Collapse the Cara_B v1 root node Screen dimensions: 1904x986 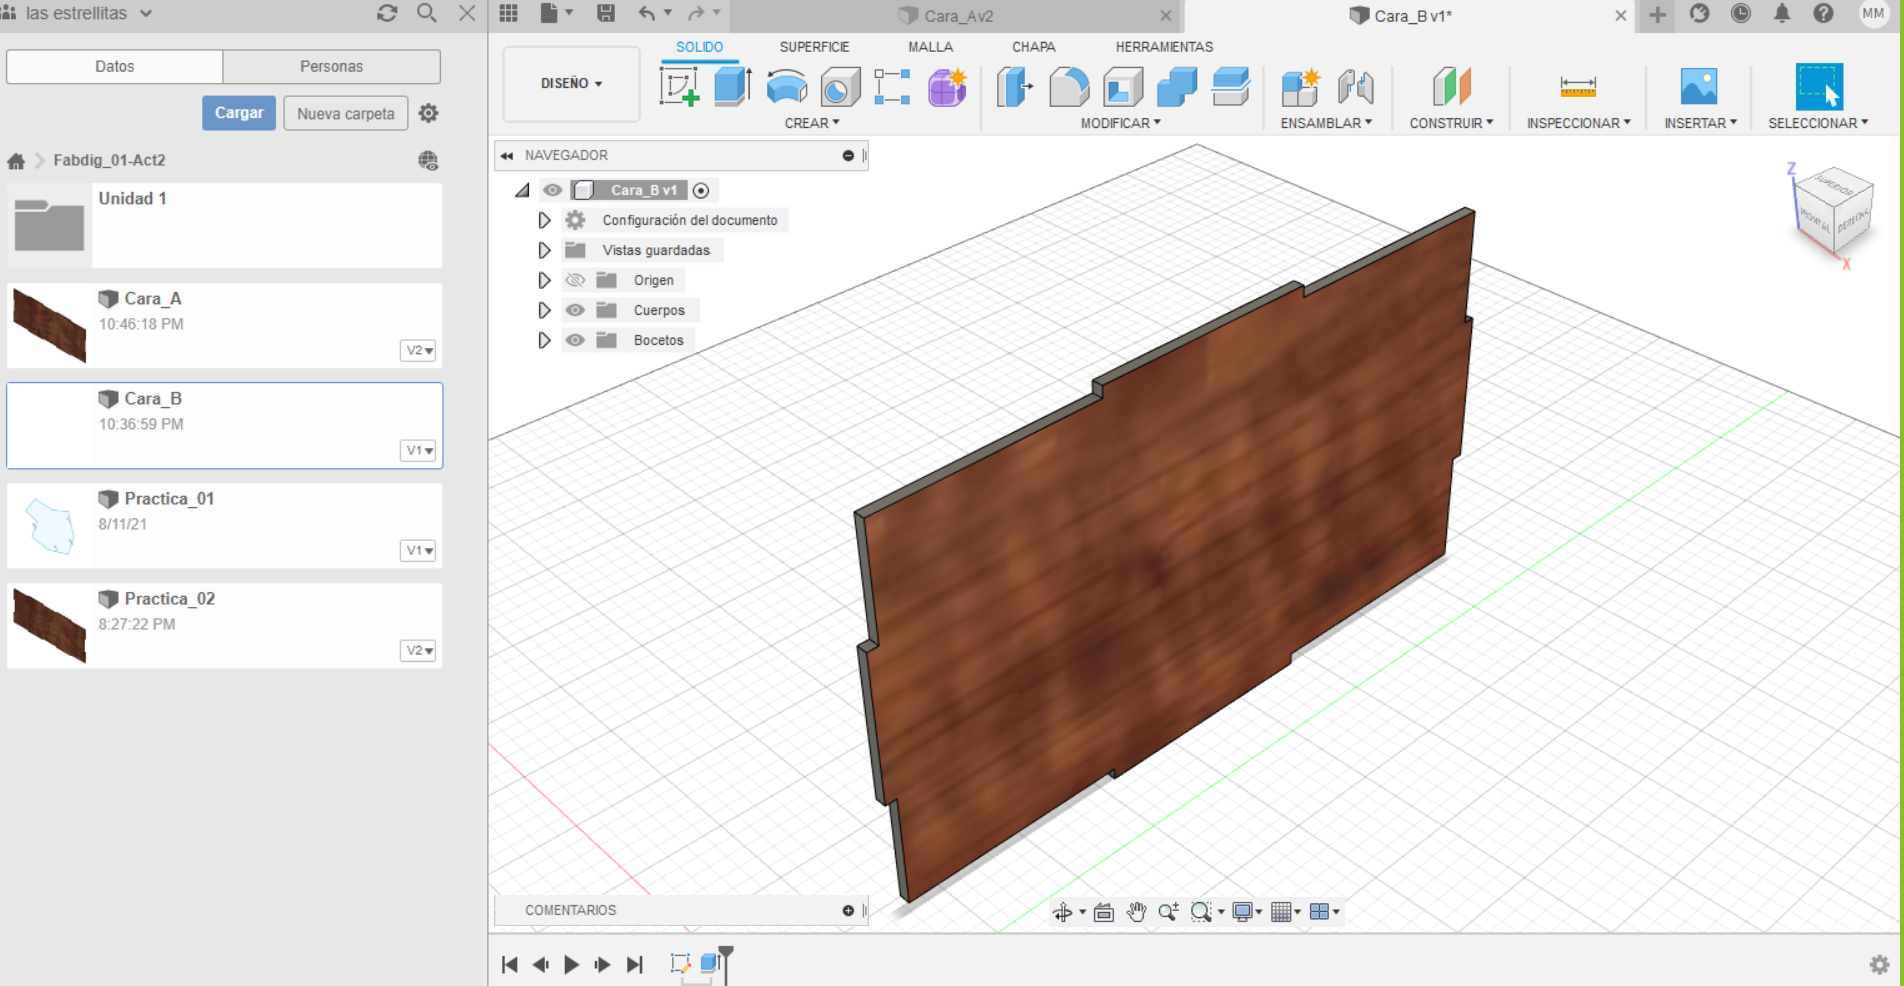tap(522, 190)
